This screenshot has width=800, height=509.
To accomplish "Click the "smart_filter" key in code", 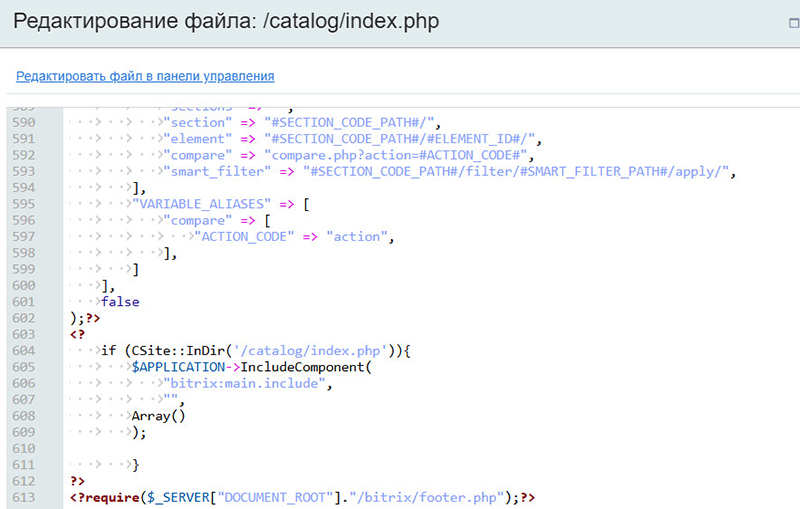I will (218, 171).
